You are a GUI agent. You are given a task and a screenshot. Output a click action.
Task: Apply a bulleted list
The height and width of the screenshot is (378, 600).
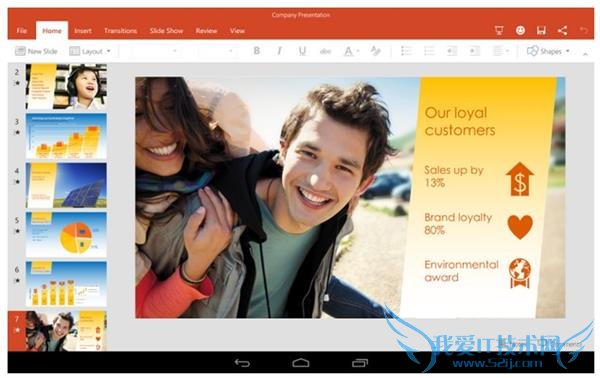coord(406,51)
